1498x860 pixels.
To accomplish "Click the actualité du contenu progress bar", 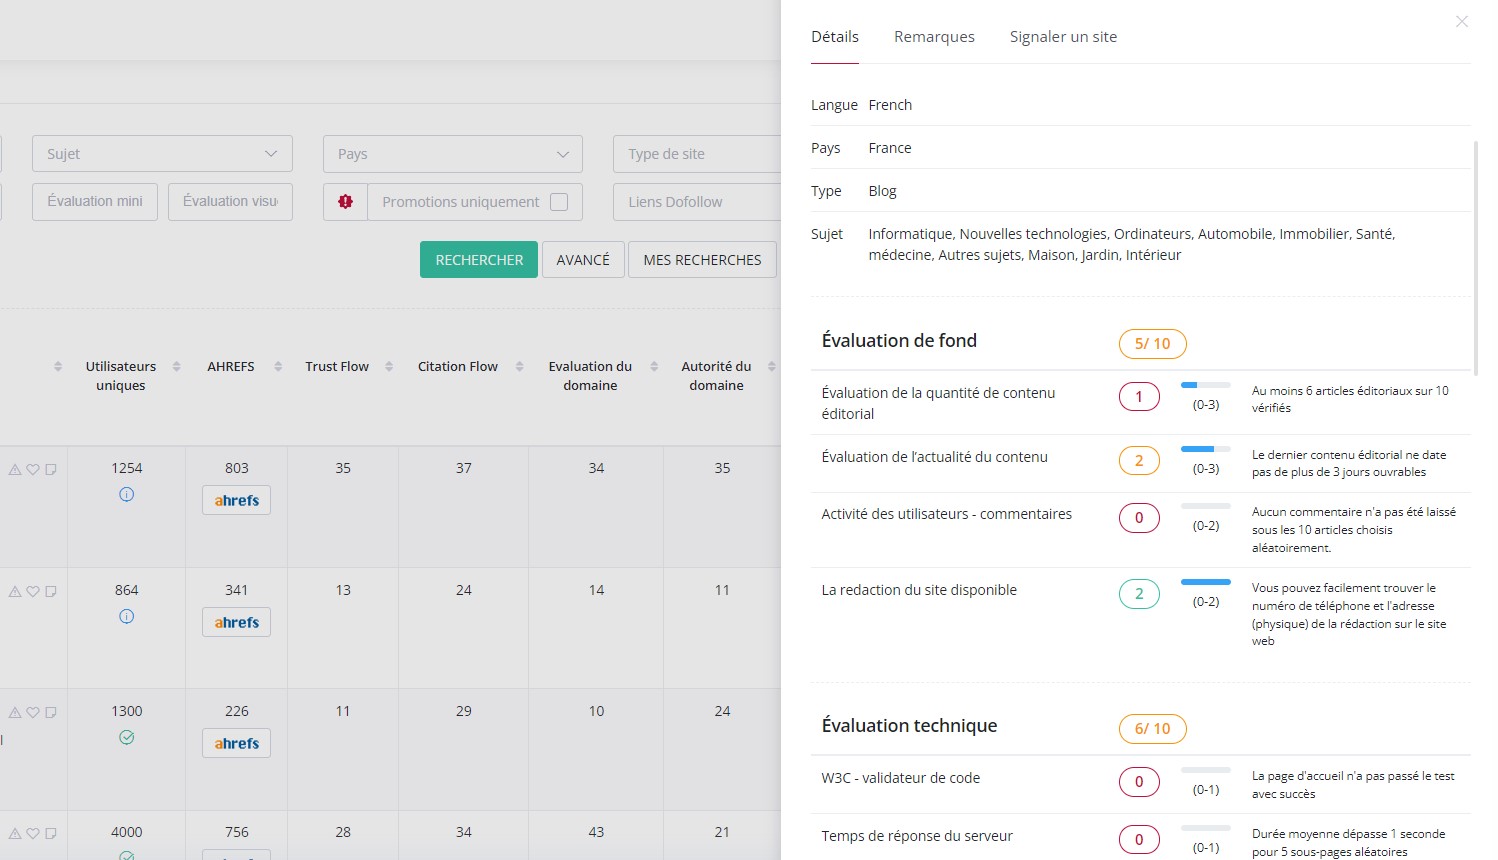I will (1206, 449).
